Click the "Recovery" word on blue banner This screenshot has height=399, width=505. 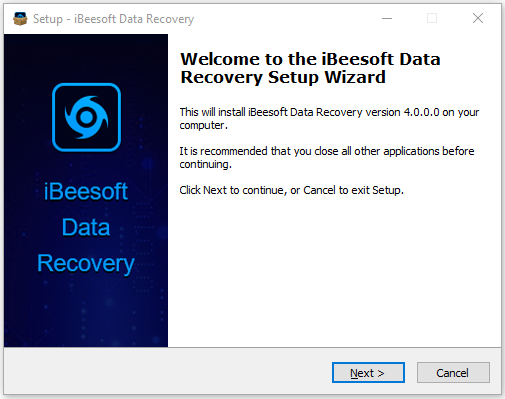tap(86, 264)
